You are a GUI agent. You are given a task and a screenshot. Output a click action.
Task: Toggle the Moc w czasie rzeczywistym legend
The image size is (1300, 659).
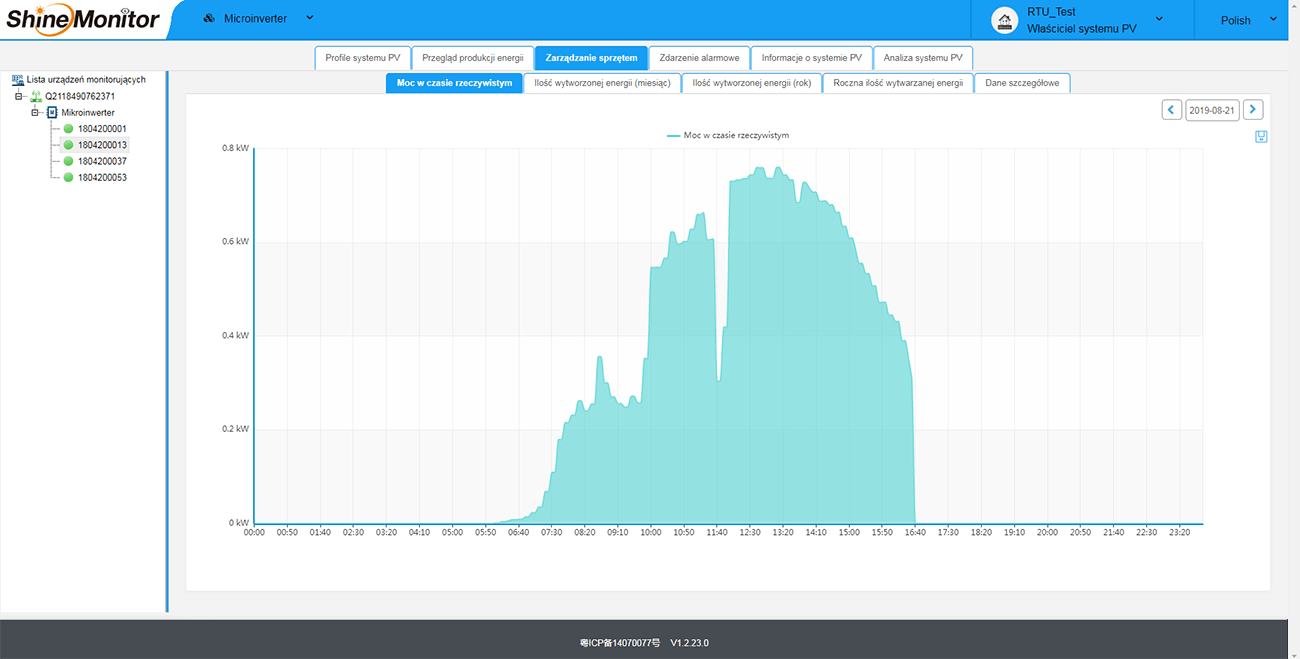(x=727, y=135)
